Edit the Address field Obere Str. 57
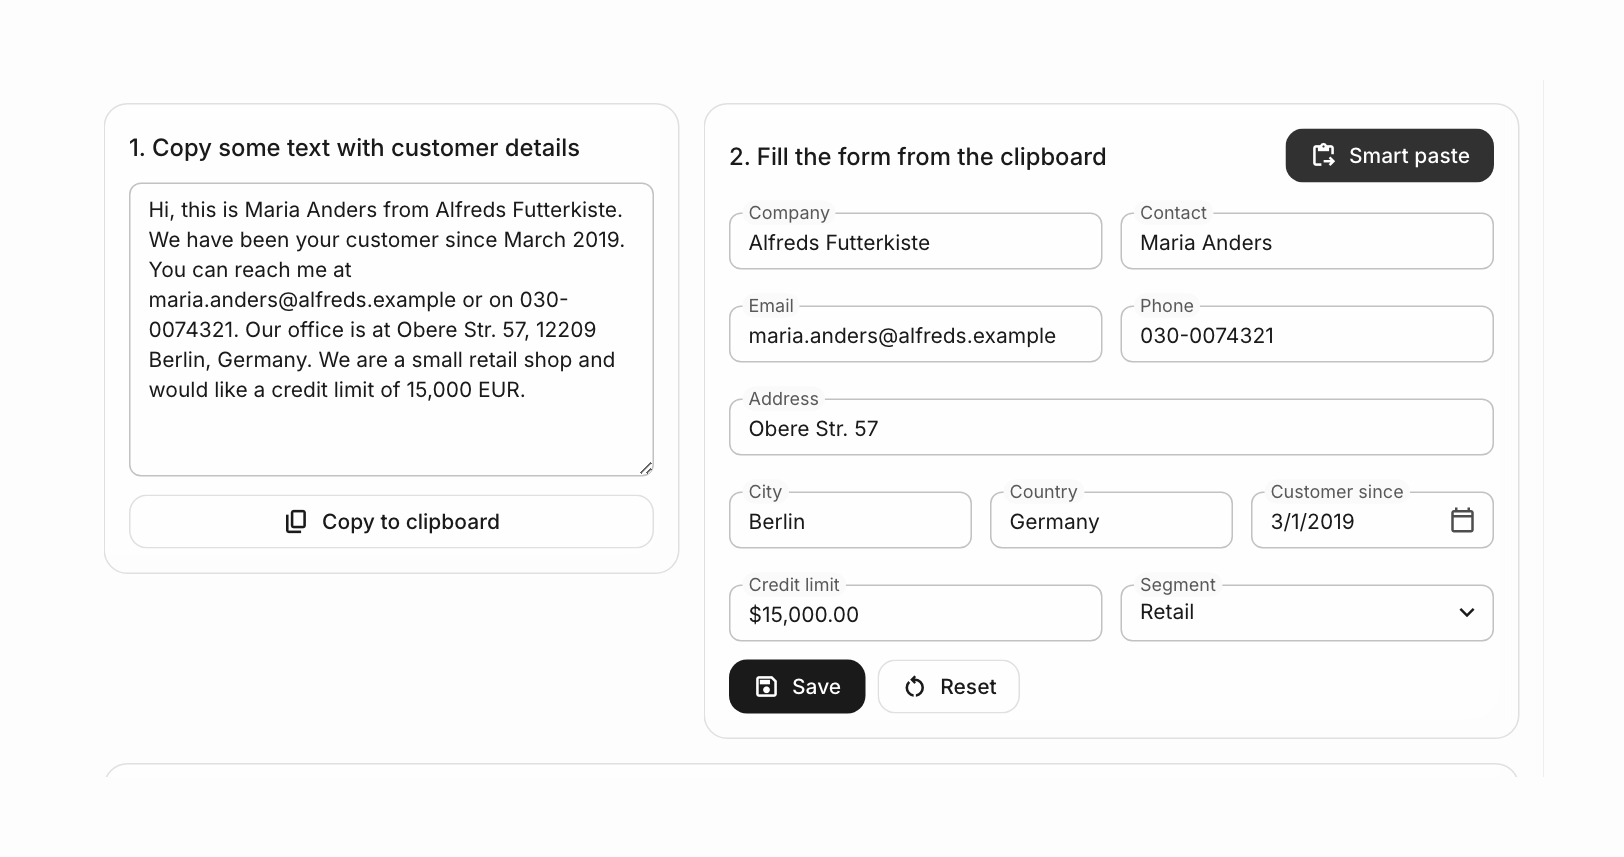This screenshot has height=857, width=1624. pyautogui.click(x=1111, y=428)
